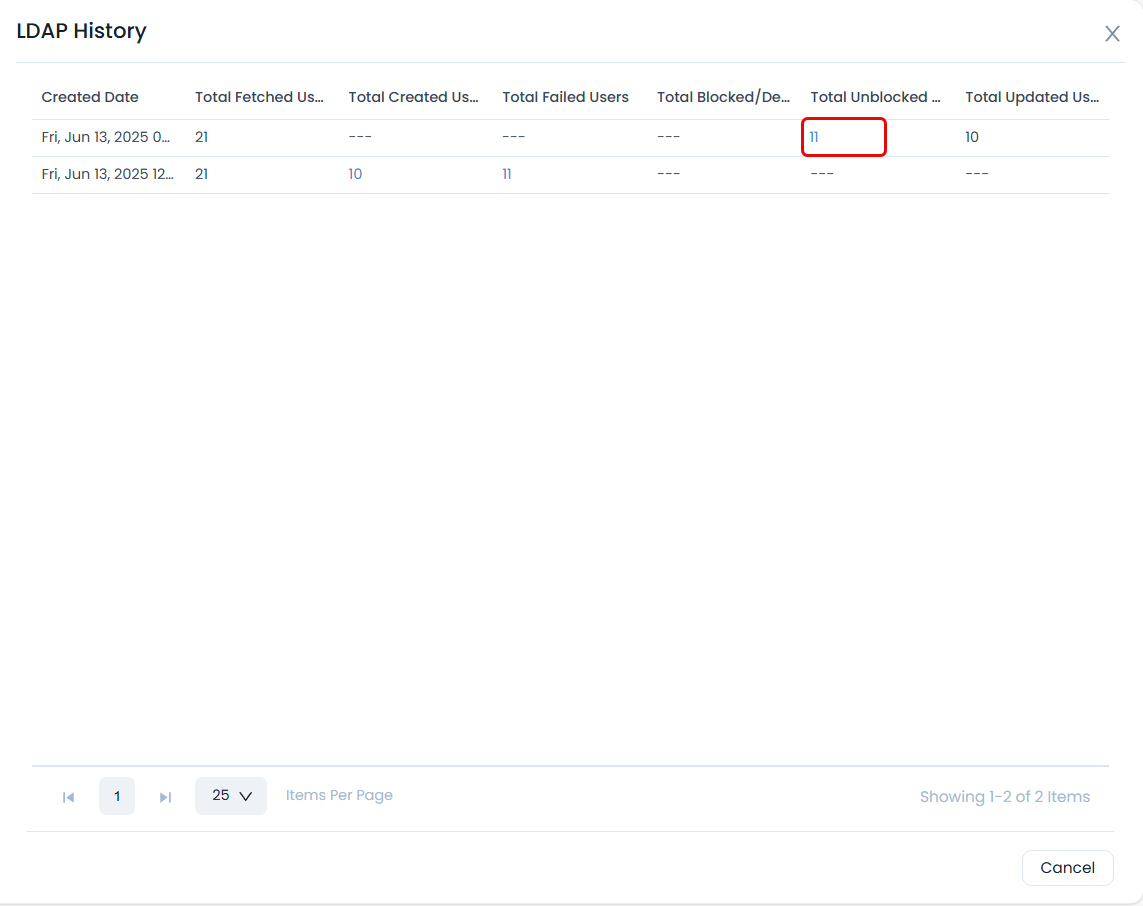The width and height of the screenshot is (1143, 906).
Task: Sort by the Total Blocked/Deleted column
Action: 722,97
